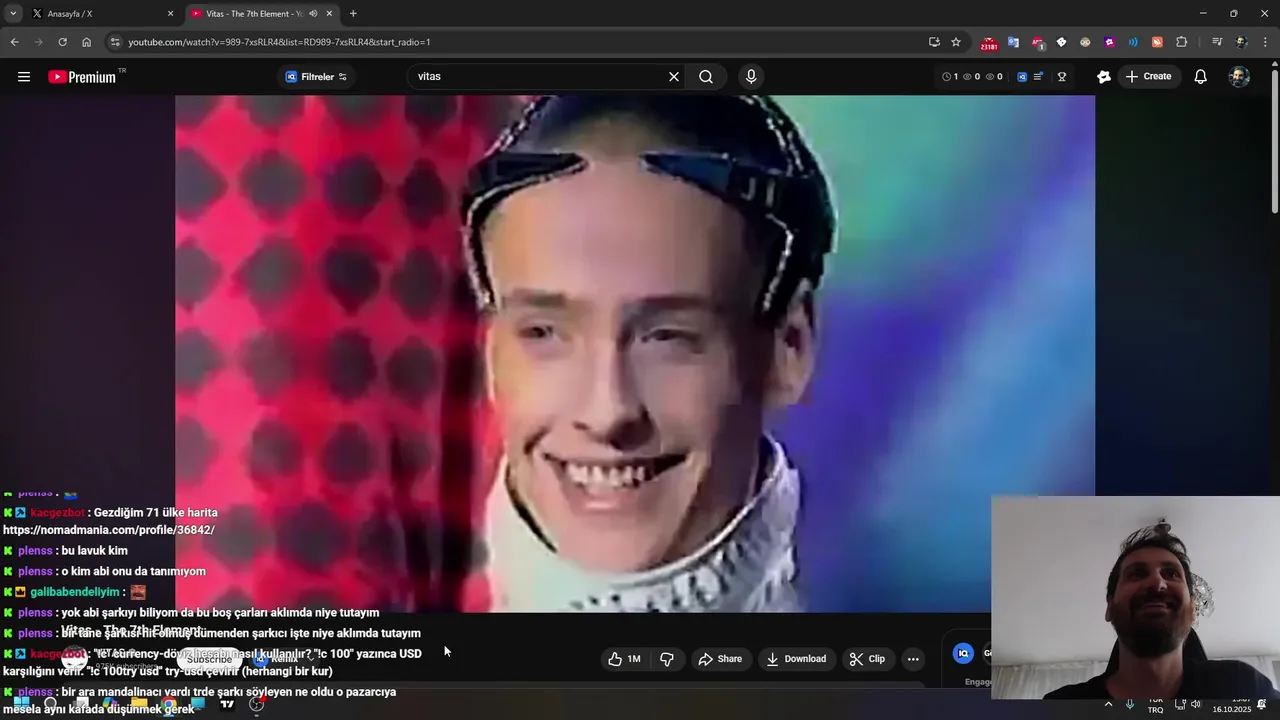This screenshot has height=720, width=1280.
Task: Open vidIQ list icon with blue dot
Action: (x=1038, y=77)
